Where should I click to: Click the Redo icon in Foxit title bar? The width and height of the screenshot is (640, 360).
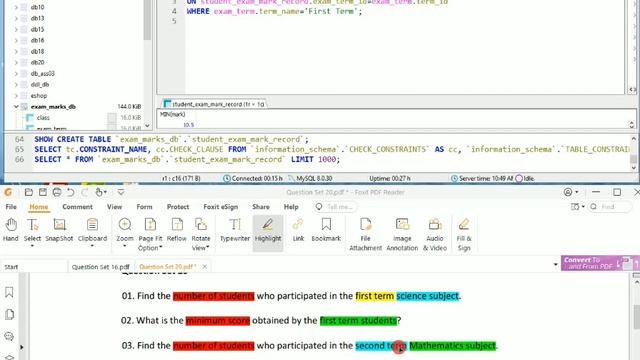[x=84, y=192]
